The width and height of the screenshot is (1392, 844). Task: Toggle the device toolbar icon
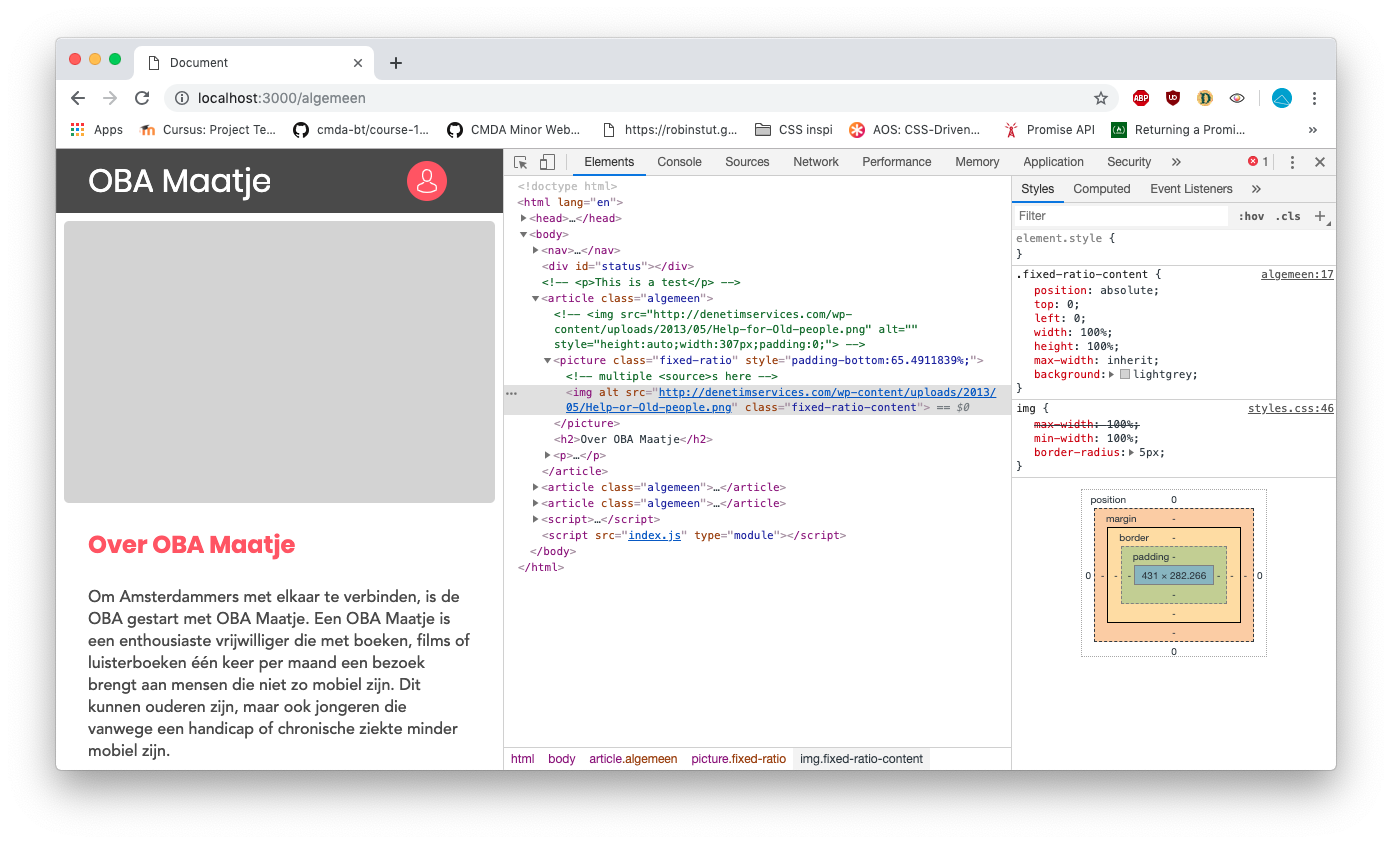pyautogui.click(x=547, y=162)
